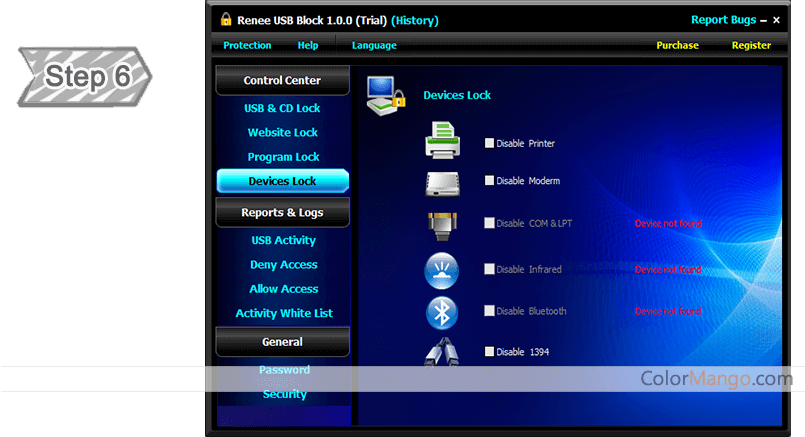Viewport: 805px width, 437px height.
Task: Click the modem device icon
Action: pos(443,183)
